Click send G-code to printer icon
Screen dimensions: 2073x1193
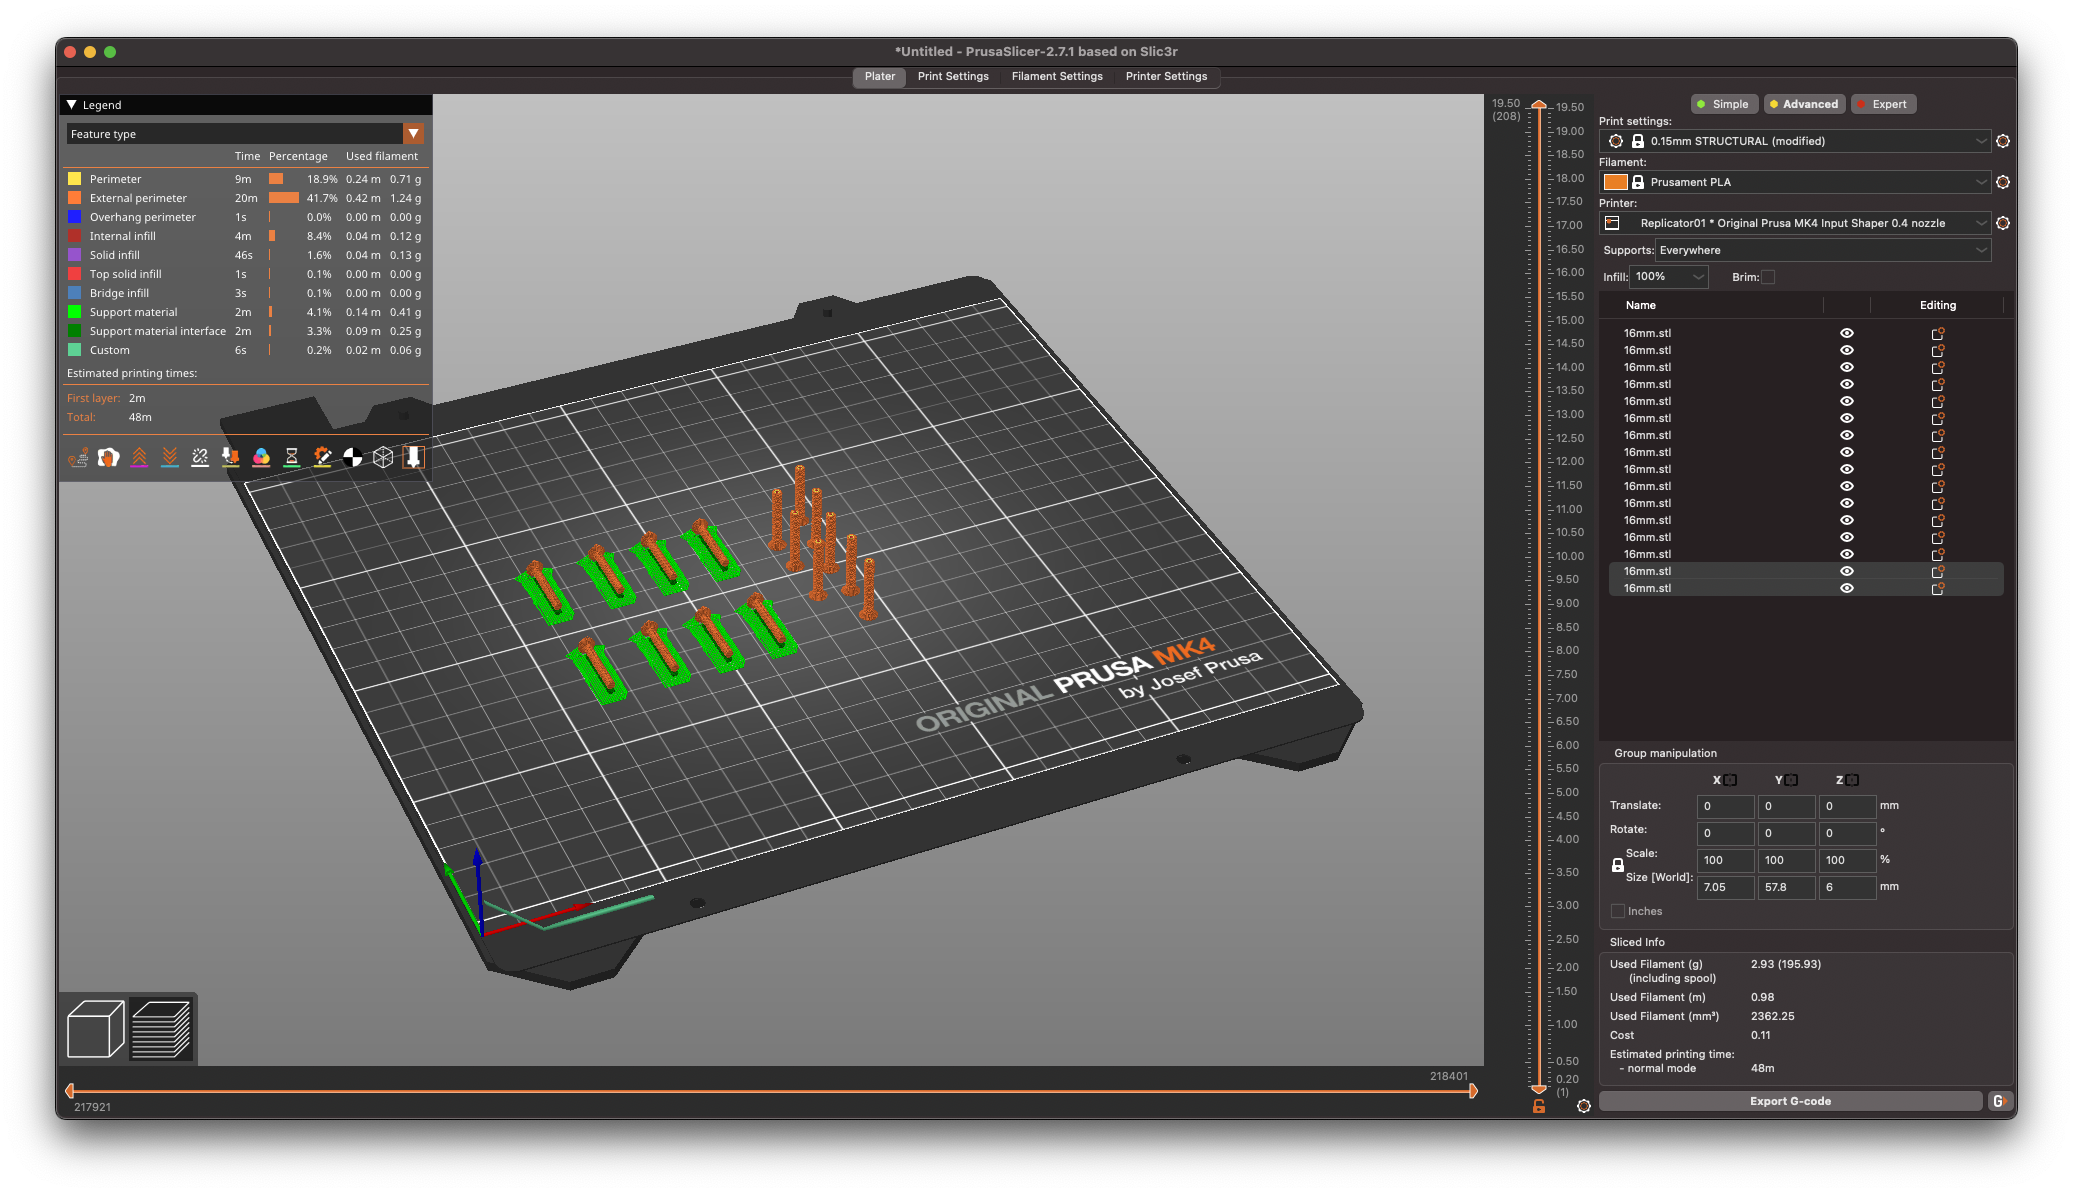pyautogui.click(x=2000, y=1101)
